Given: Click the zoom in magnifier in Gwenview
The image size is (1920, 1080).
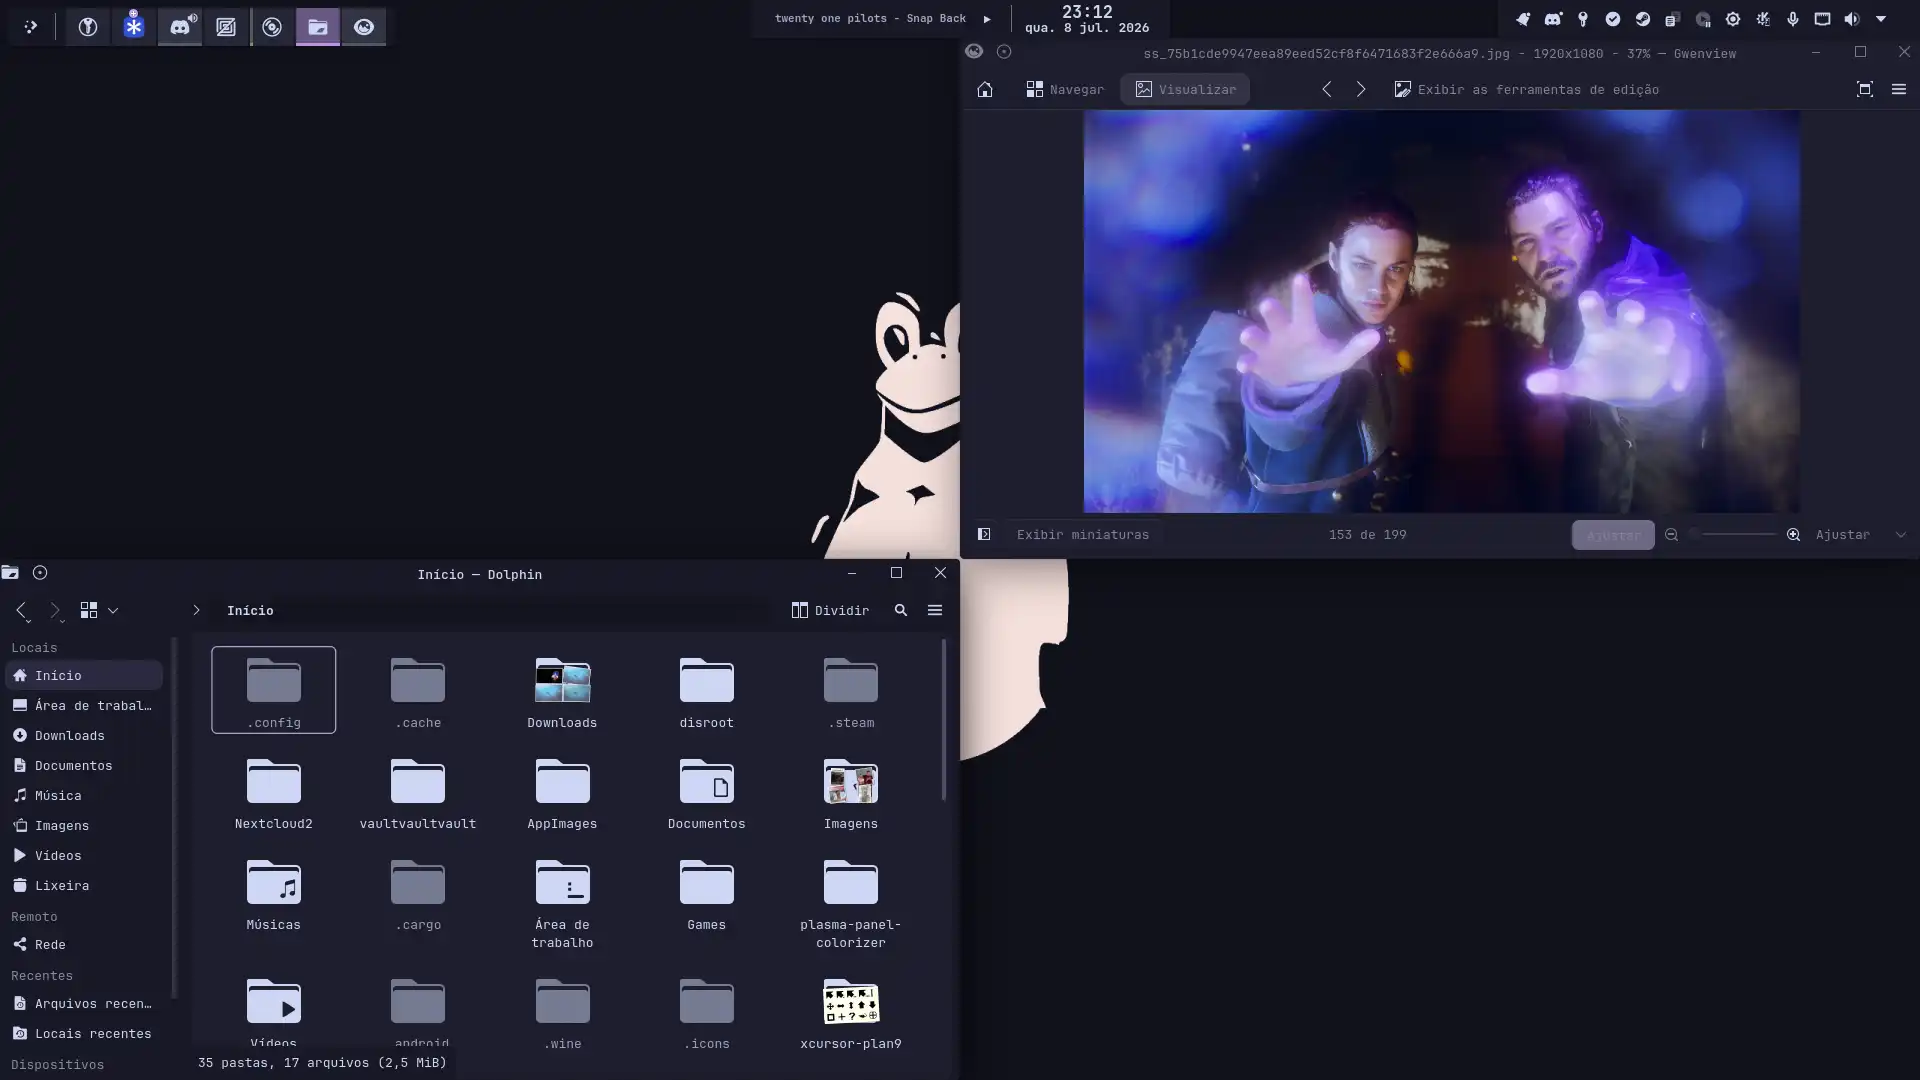Looking at the screenshot, I should tap(1793, 535).
